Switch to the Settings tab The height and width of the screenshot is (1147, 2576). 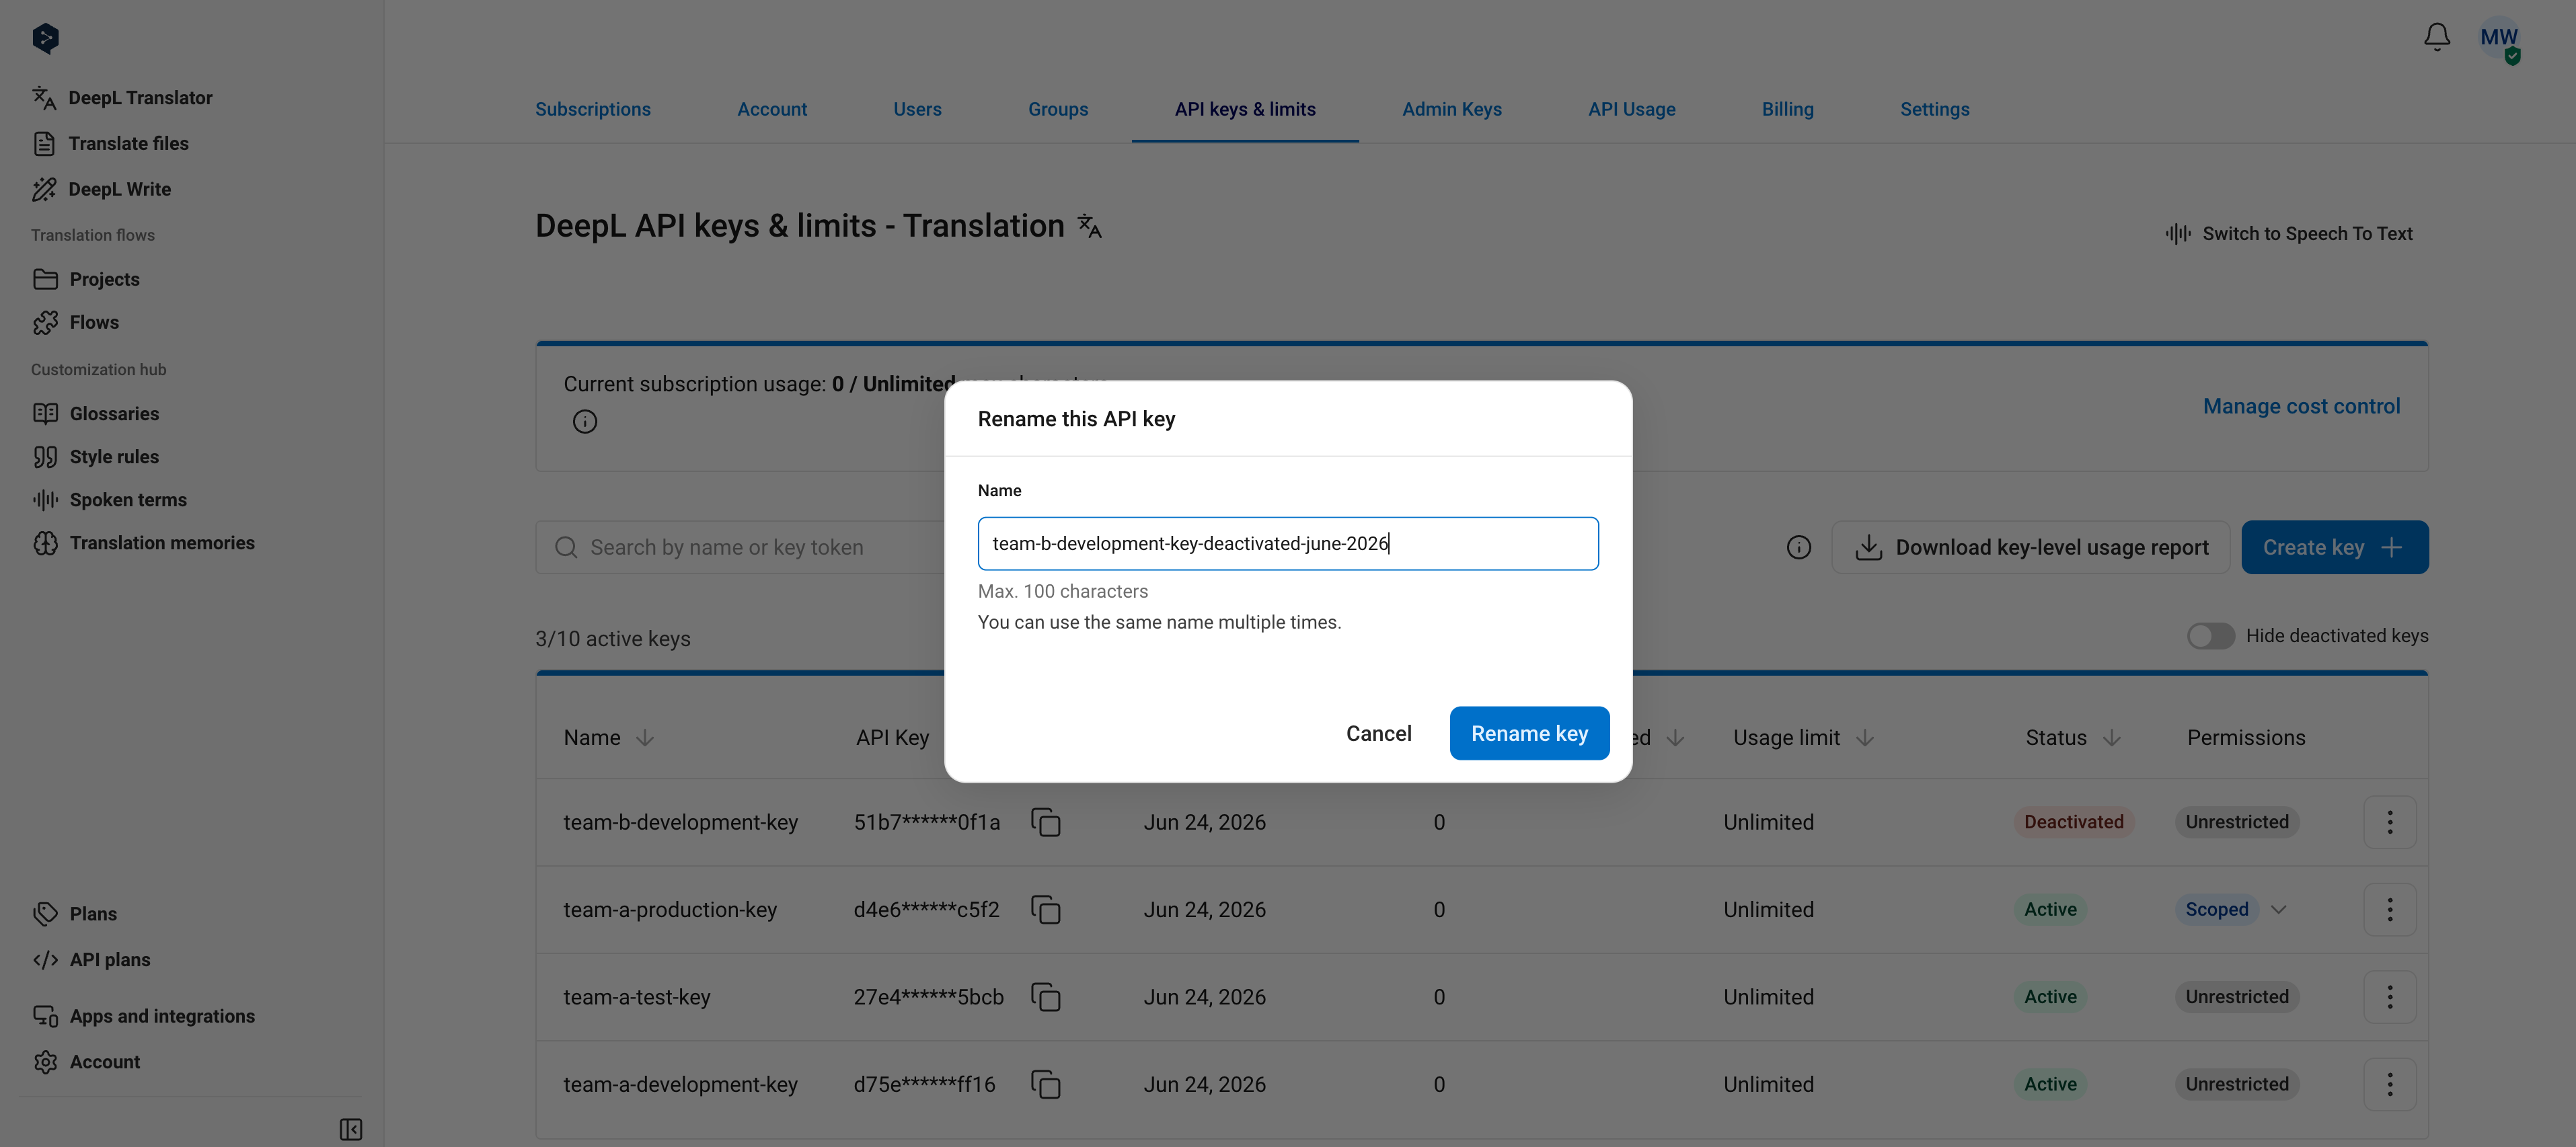(1935, 109)
